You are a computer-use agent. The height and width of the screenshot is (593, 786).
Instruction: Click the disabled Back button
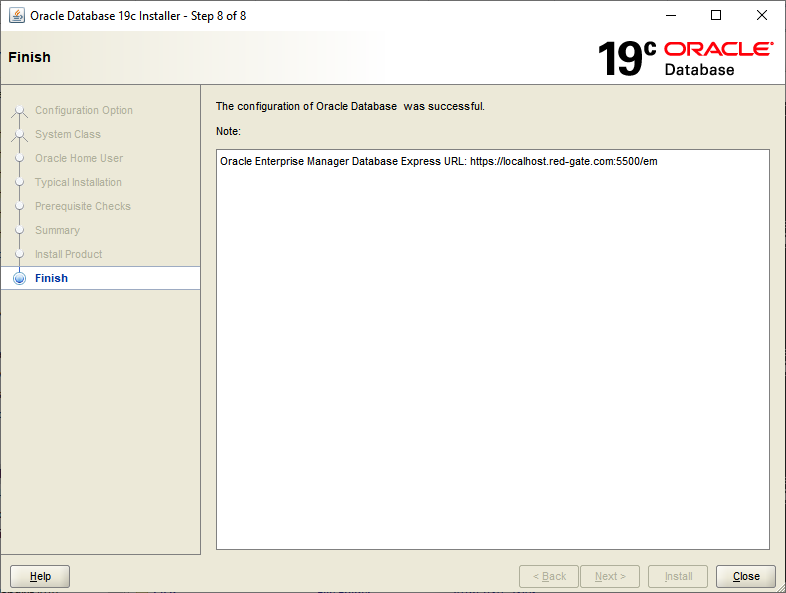[549, 576]
